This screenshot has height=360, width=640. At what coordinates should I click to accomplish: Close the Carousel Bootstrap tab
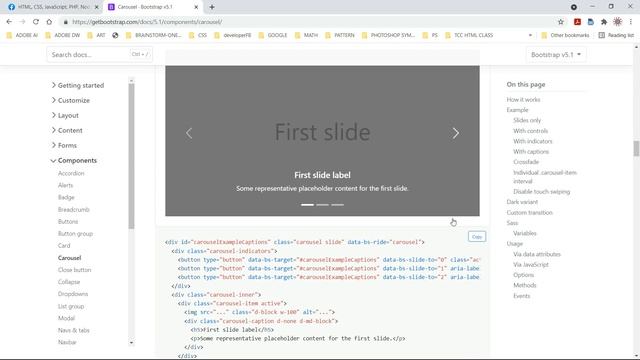point(196,7)
